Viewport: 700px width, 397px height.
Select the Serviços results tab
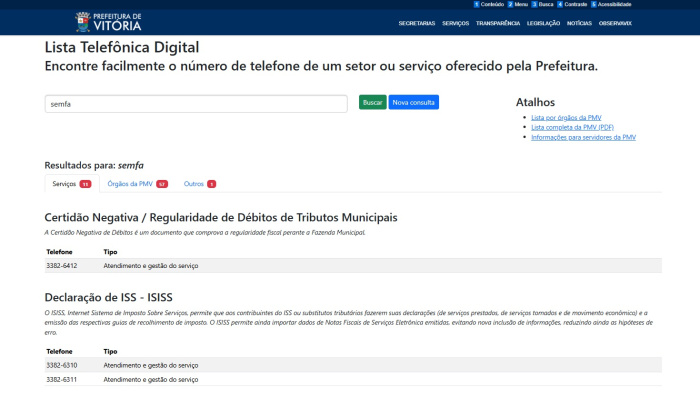point(72,184)
